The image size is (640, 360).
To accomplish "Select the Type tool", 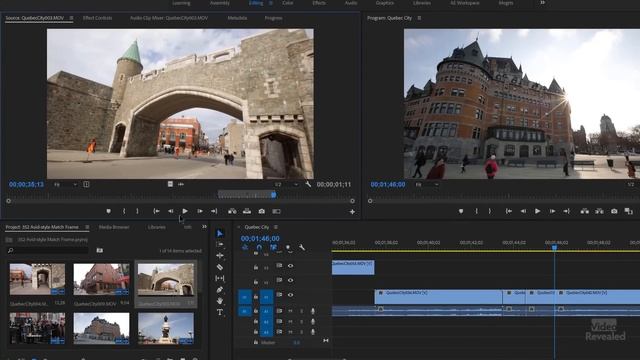I will coord(220,312).
